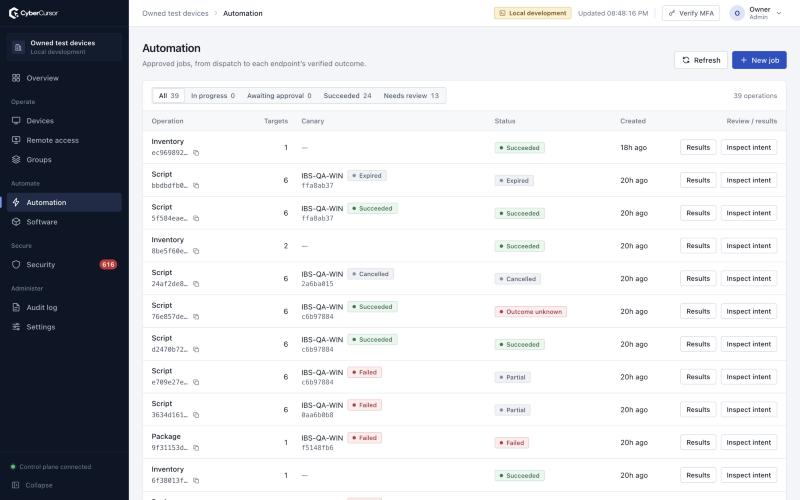Image resolution: width=800 pixels, height=500 pixels.
Task: Click the Operation column header
Action: pyautogui.click(x=167, y=121)
